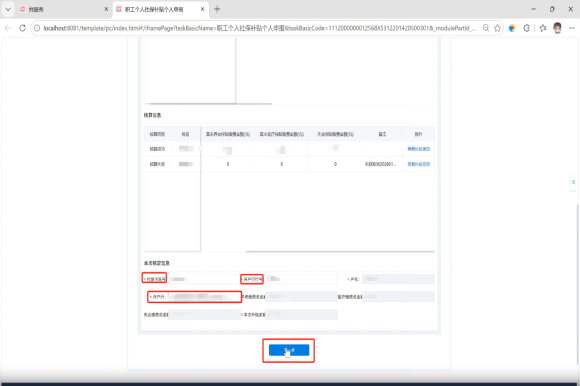The width and height of the screenshot is (580, 386).
Task: Open a new browser tab
Action: tap(217, 9)
